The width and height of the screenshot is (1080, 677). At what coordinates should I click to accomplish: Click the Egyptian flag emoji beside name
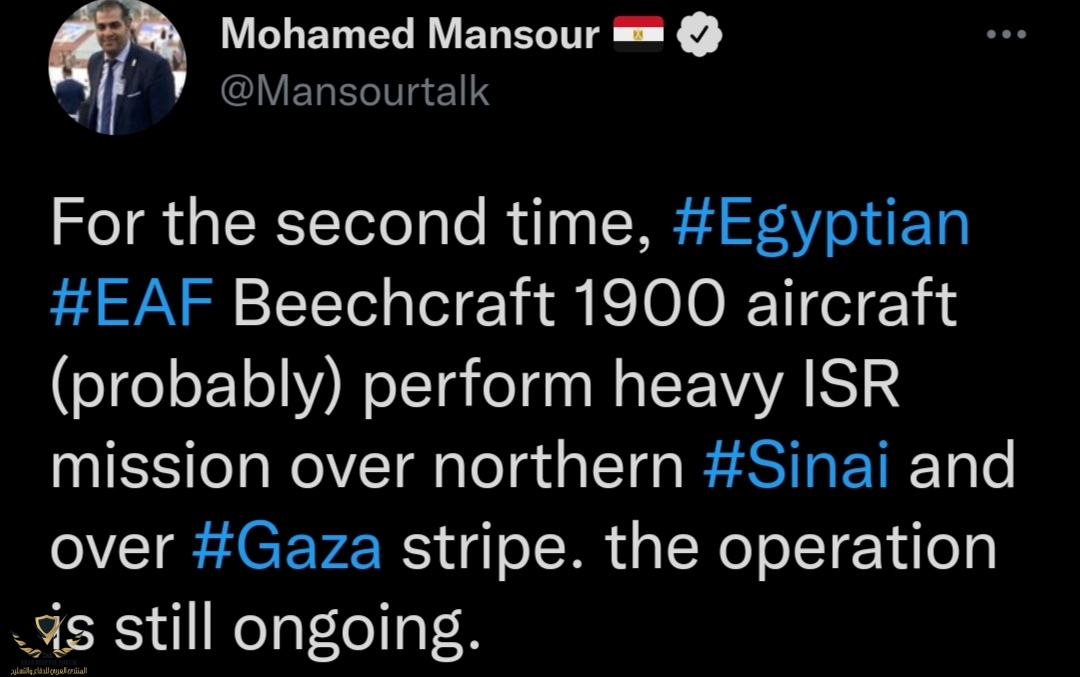click(638, 34)
